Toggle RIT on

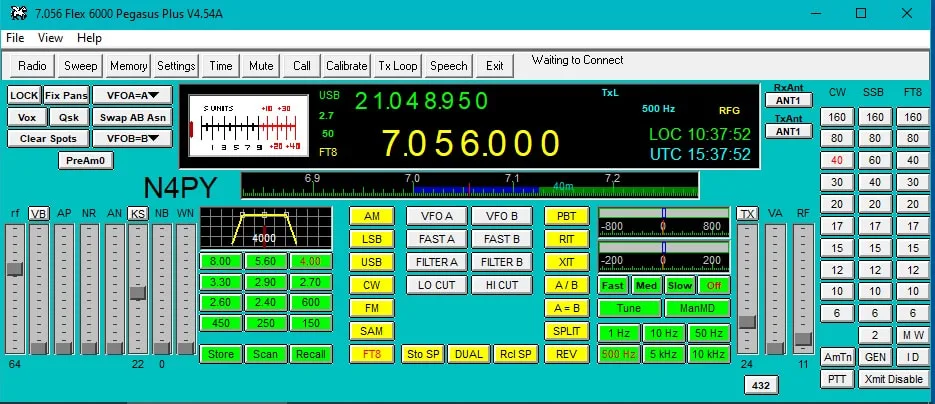tap(566, 240)
